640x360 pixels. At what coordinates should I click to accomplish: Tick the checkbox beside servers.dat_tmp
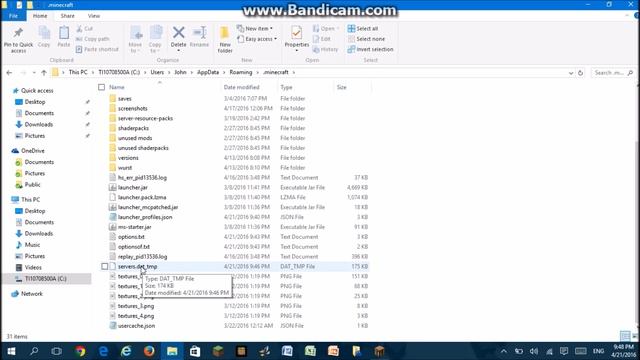(105, 267)
